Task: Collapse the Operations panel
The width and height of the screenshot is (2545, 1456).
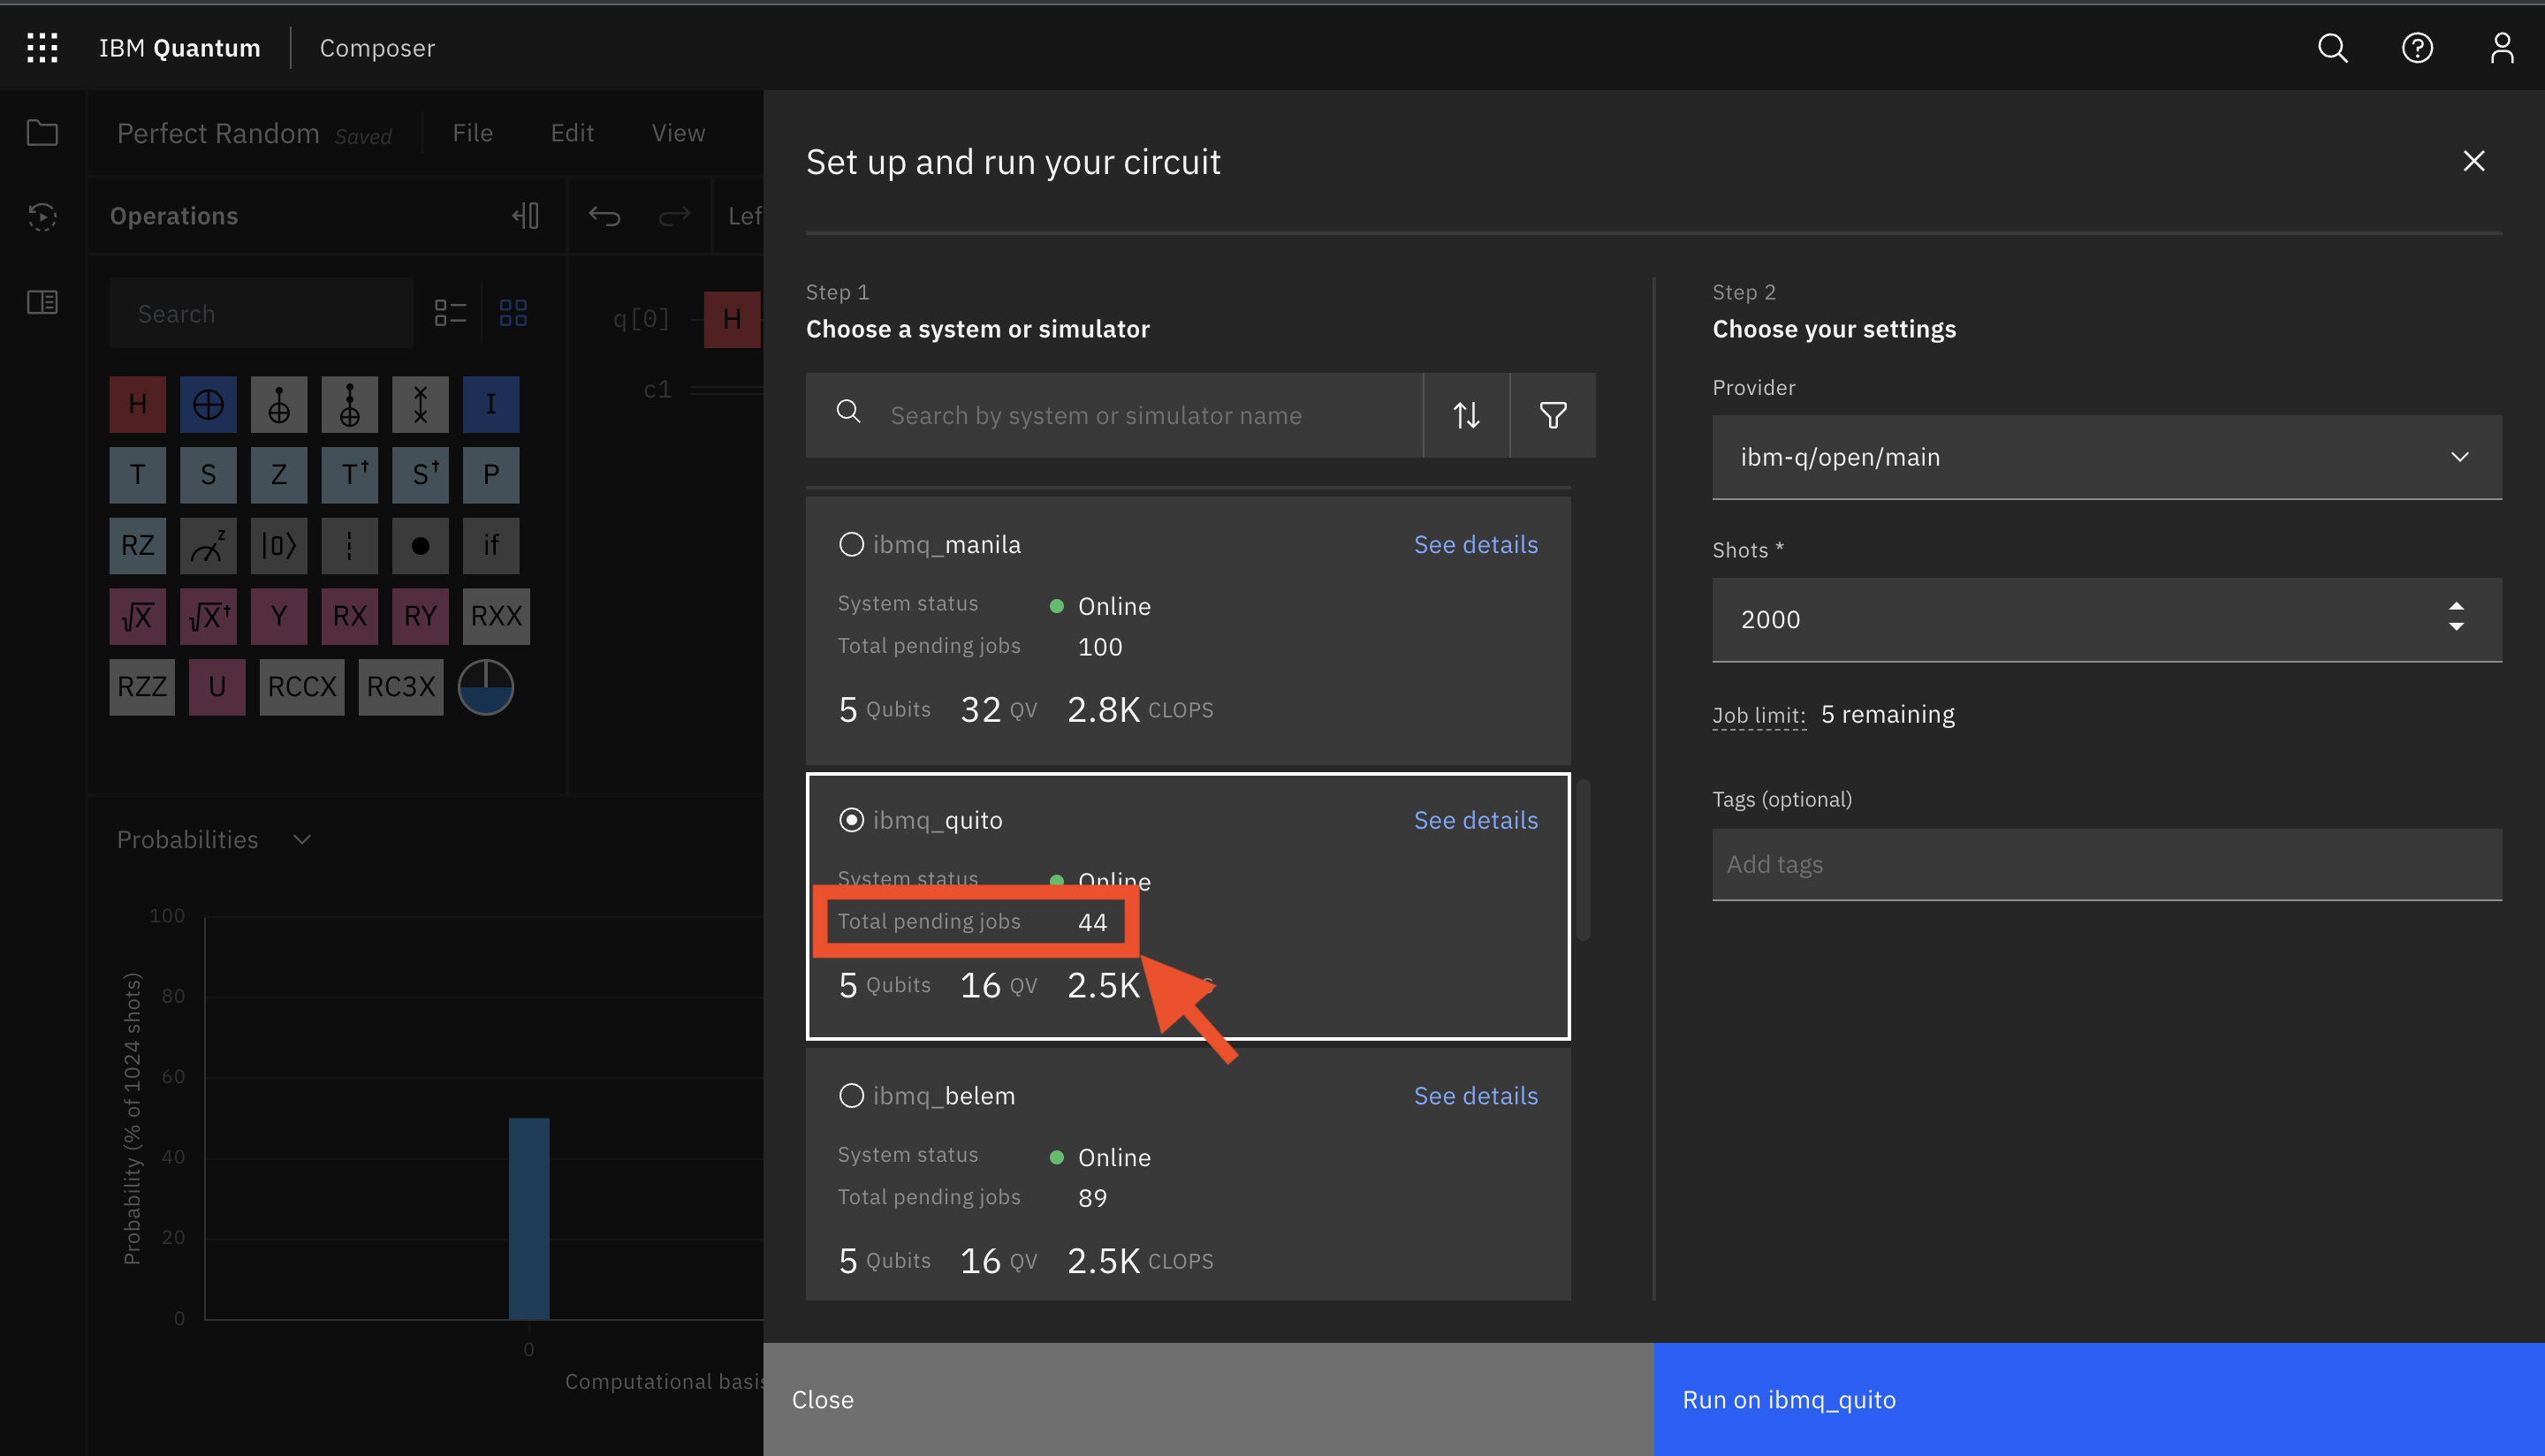Action: [x=526, y=215]
